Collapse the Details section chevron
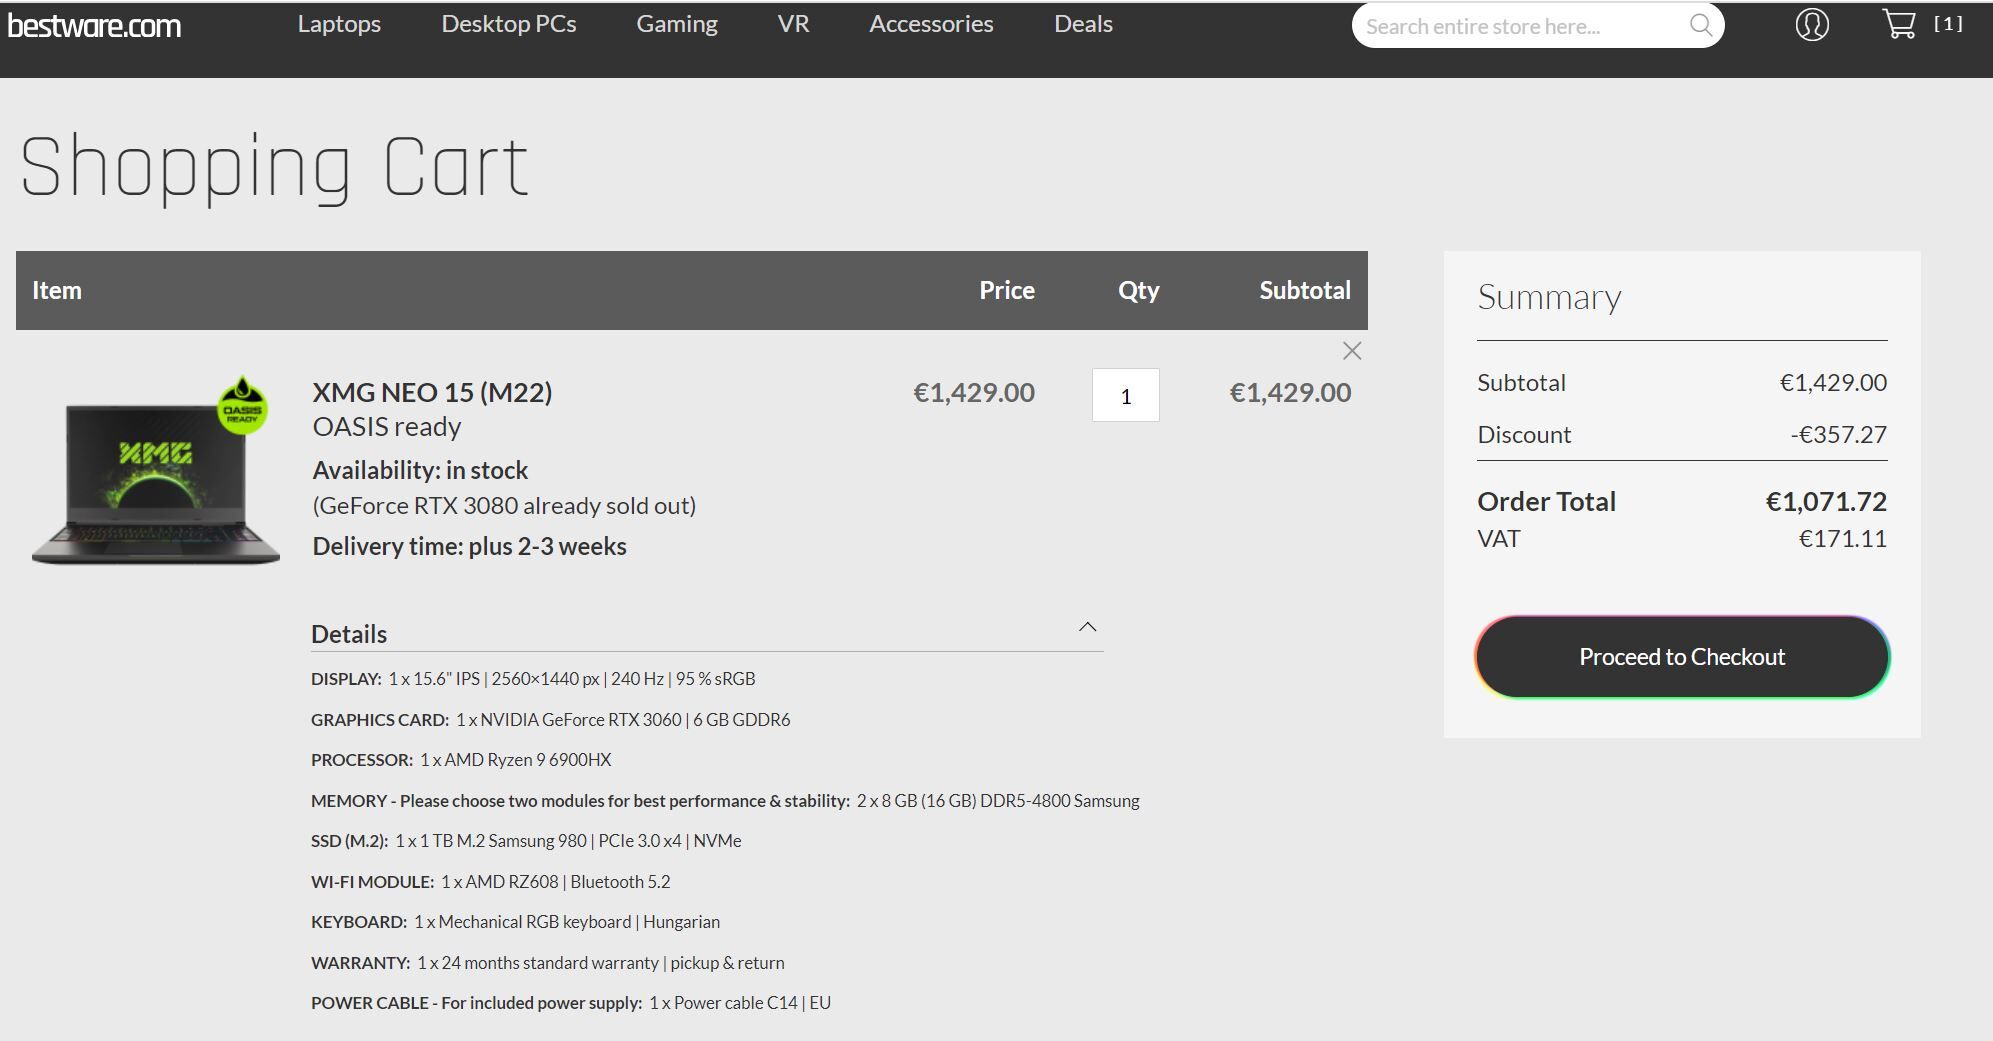This screenshot has height=1041, width=1993. [1087, 627]
